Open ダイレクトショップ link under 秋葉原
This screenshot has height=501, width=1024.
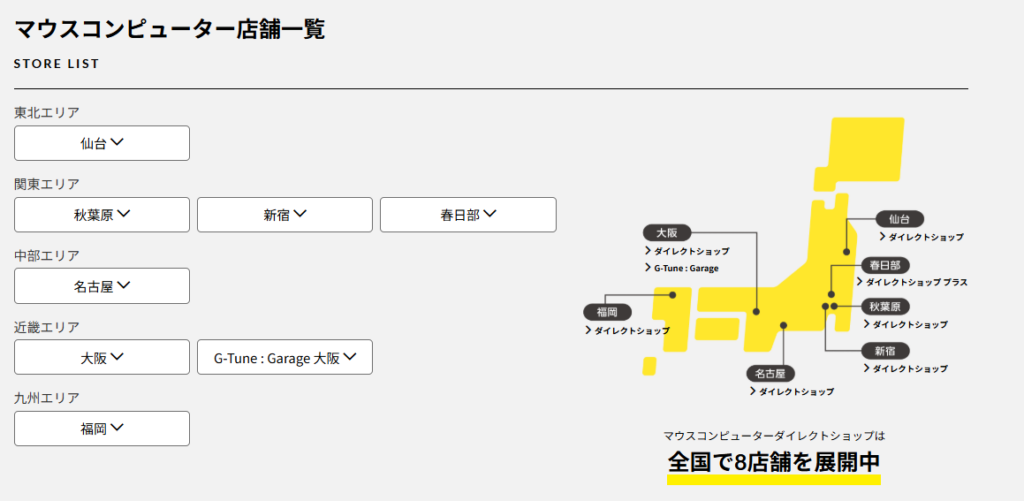(905, 324)
